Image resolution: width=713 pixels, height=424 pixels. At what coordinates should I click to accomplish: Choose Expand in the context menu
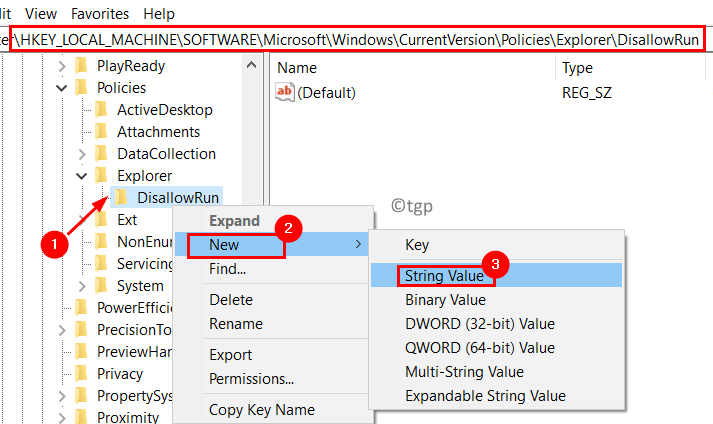point(273,221)
